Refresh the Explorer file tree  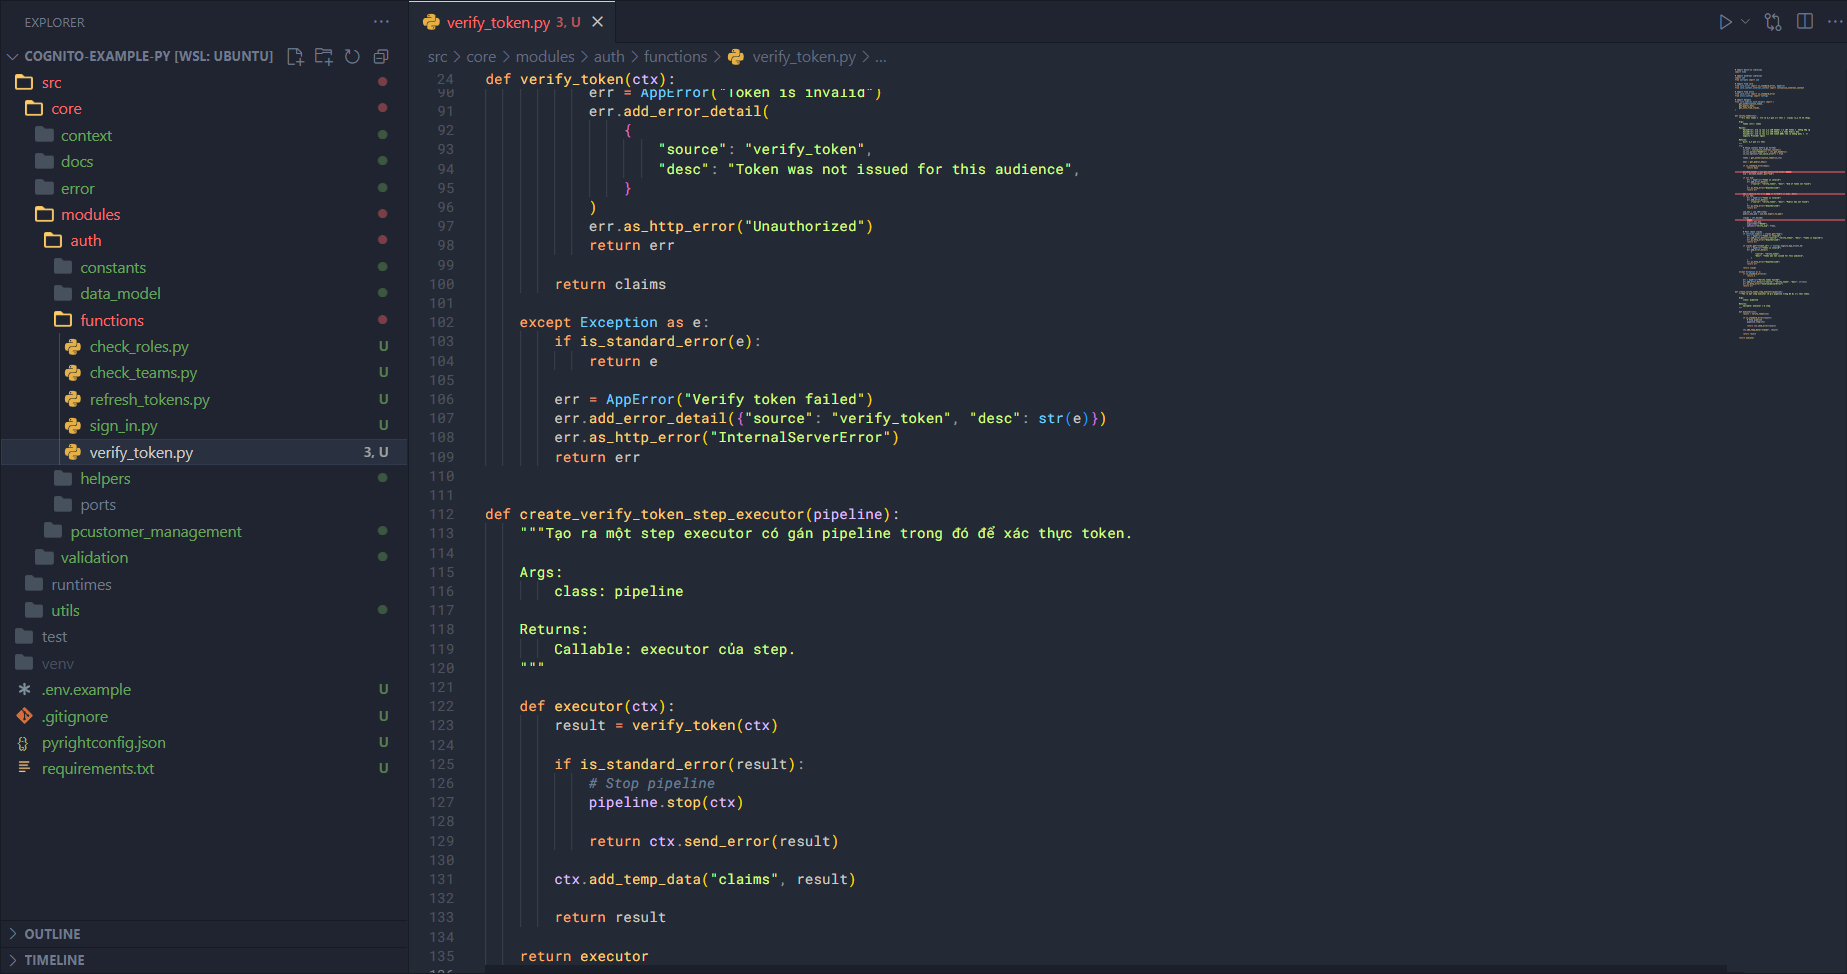[352, 57]
